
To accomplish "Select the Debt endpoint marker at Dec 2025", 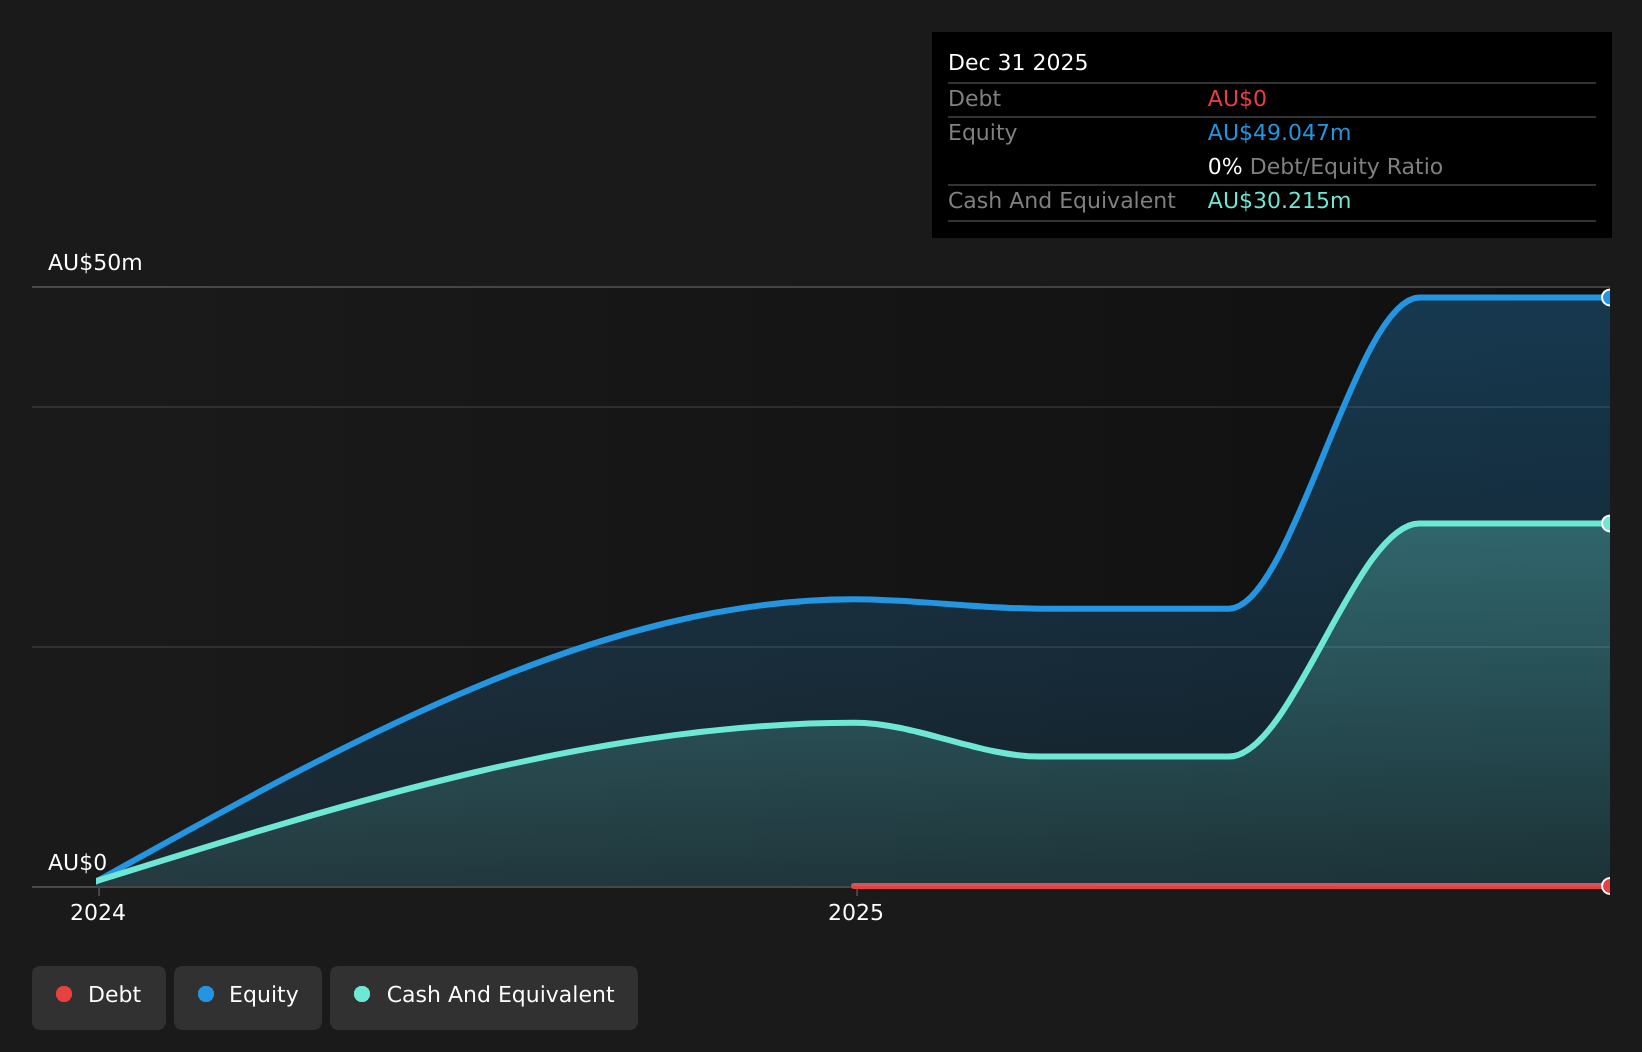I will click(x=1608, y=885).
